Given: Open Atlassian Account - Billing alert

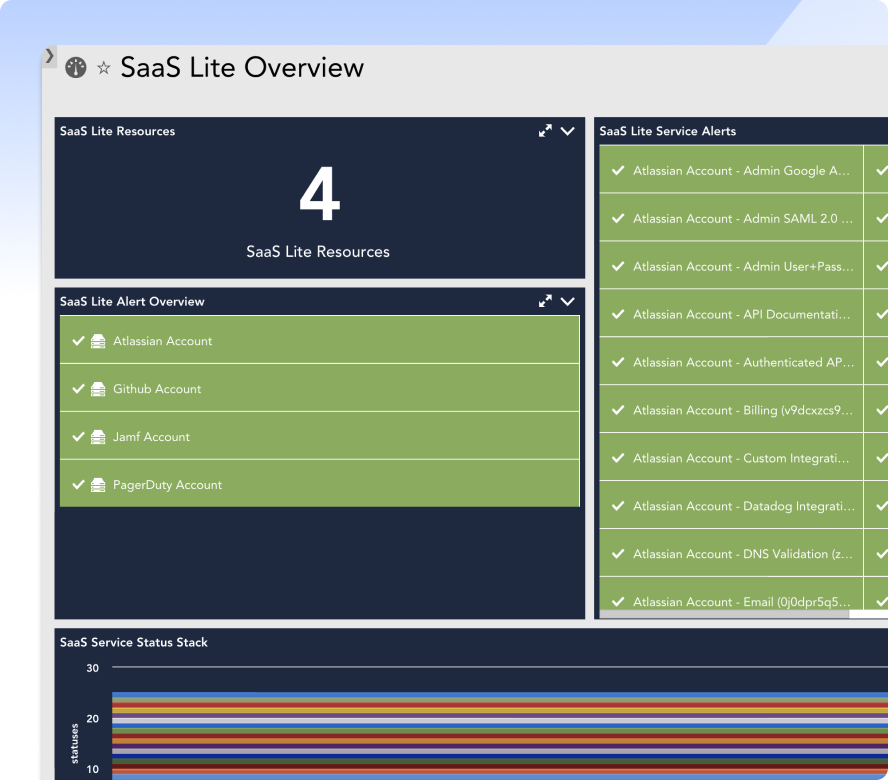Looking at the screenshot, I should point(731,410).
